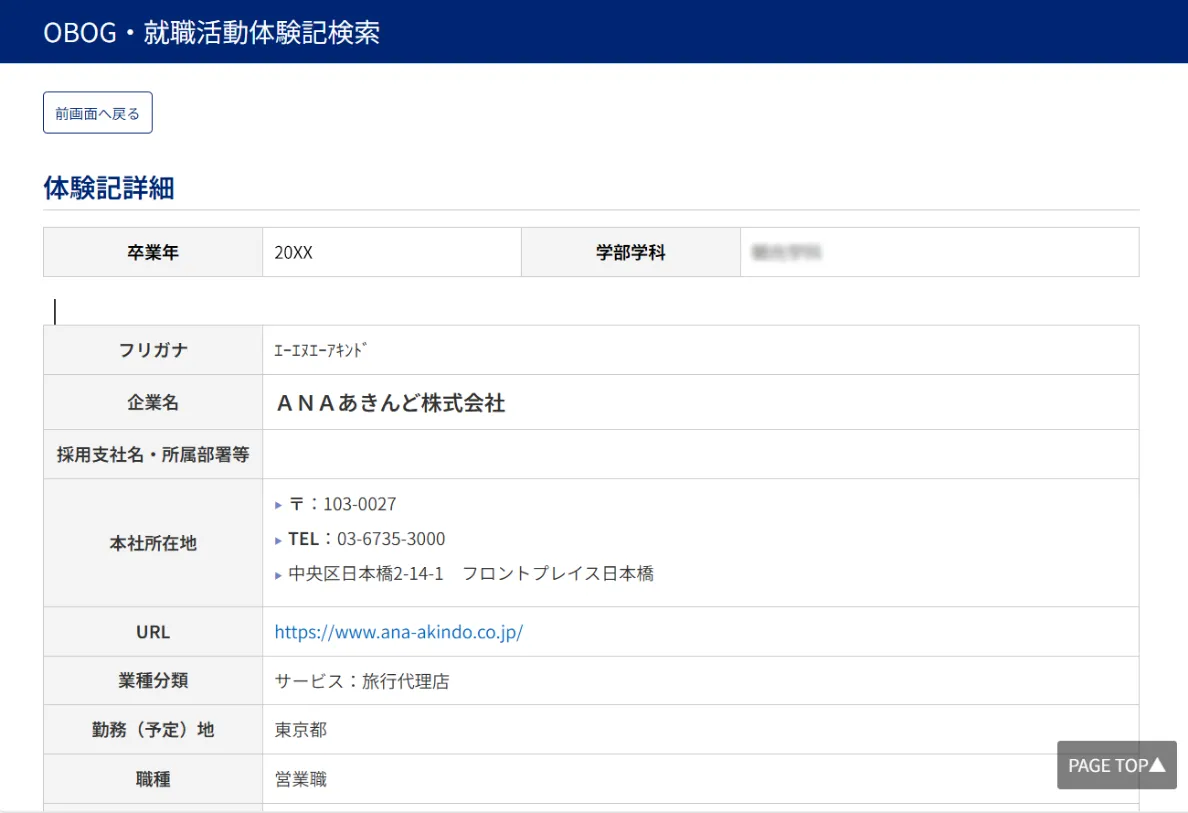Click the ＡＮＡあきんど株式会社 company name
This screenshot has height=813, width=1188.
tap(390, 402)
